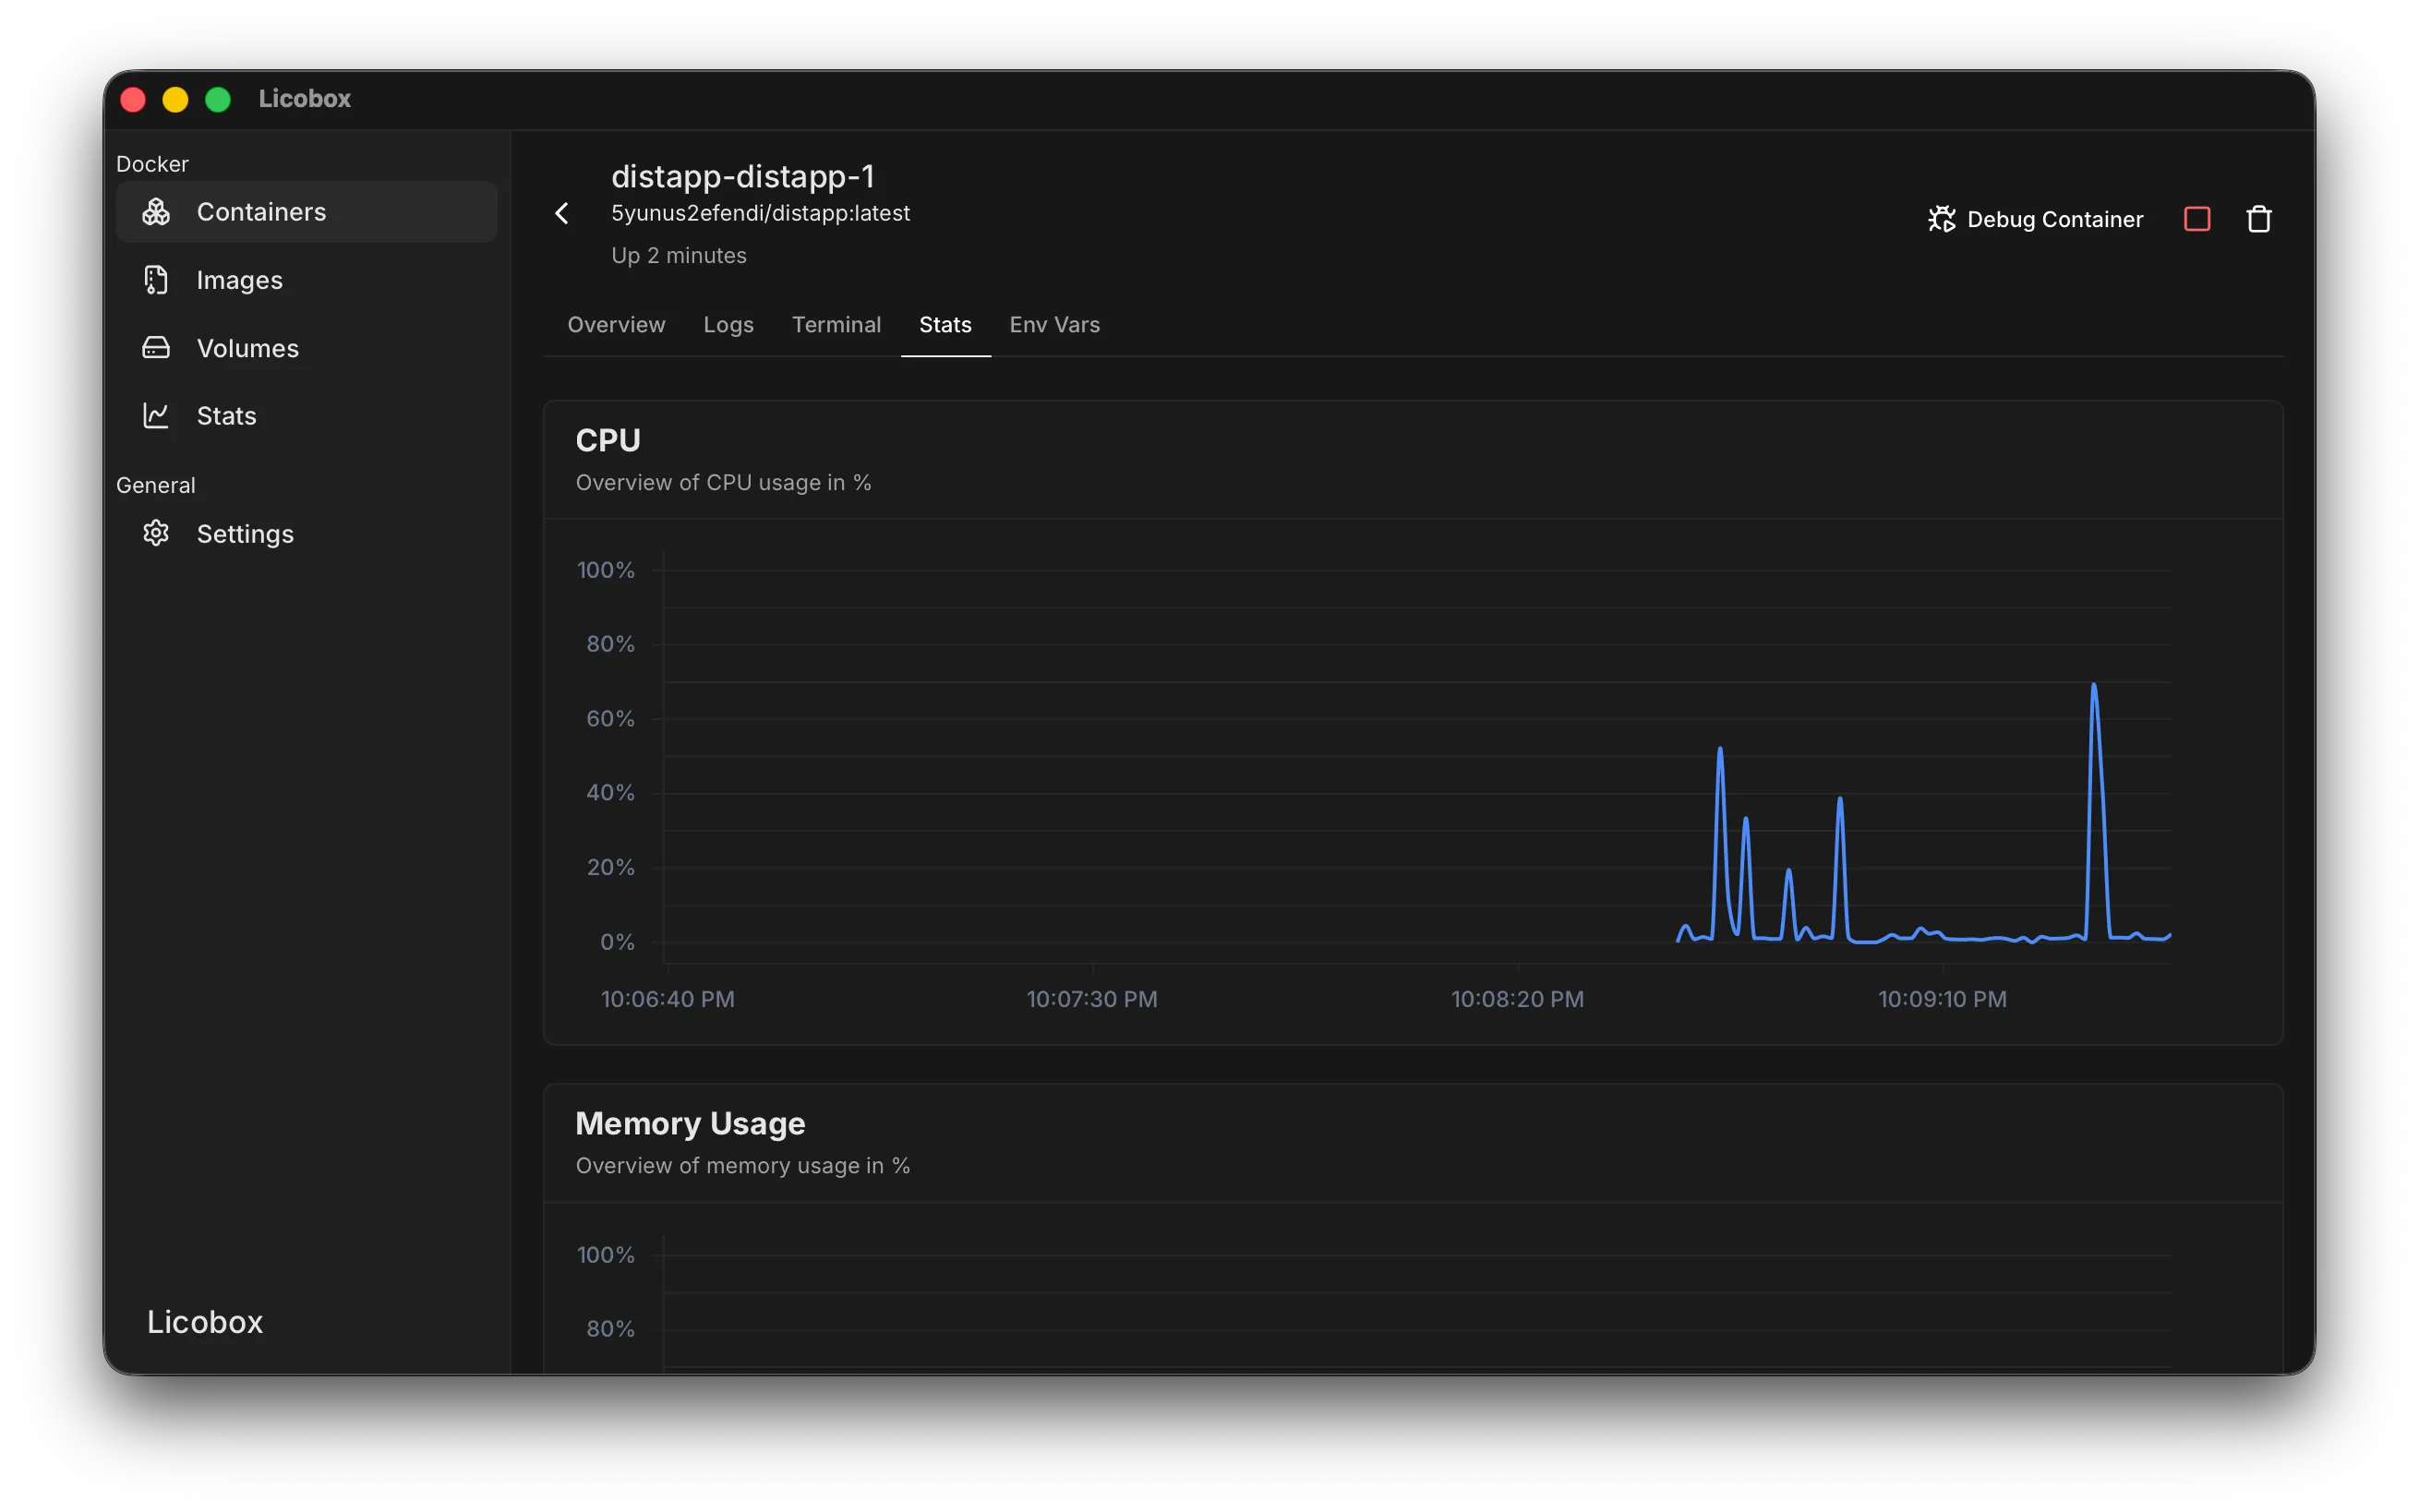The width and height of the screenshot is (2419, 1512).
Task: Go back with the left chevron arrow
Action: click(562, 213)
